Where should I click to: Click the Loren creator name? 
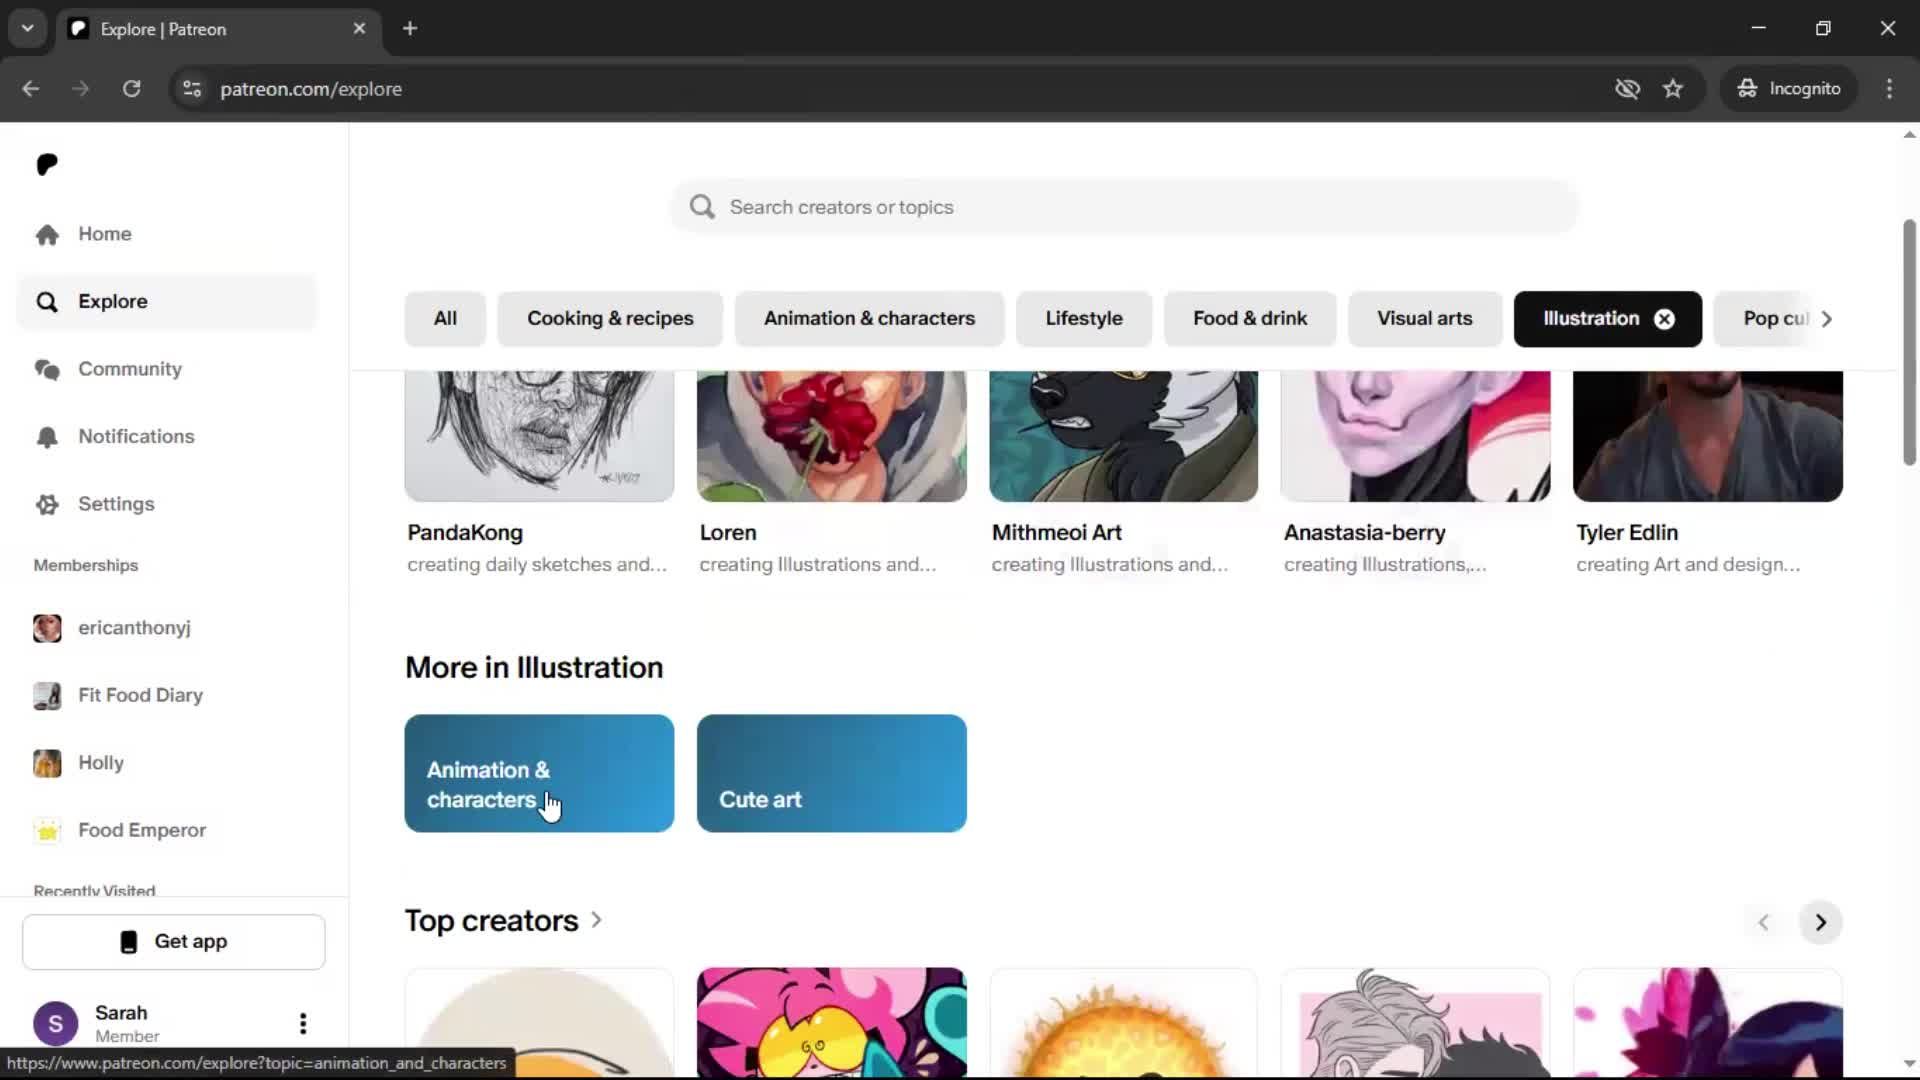[728, 533]
